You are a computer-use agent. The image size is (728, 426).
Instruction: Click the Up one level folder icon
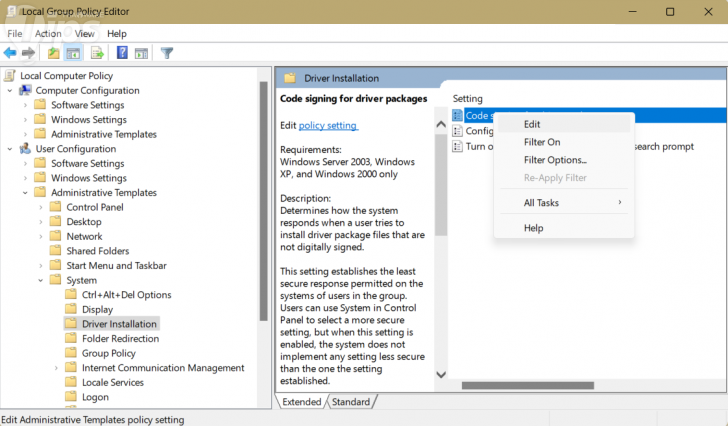53,53
